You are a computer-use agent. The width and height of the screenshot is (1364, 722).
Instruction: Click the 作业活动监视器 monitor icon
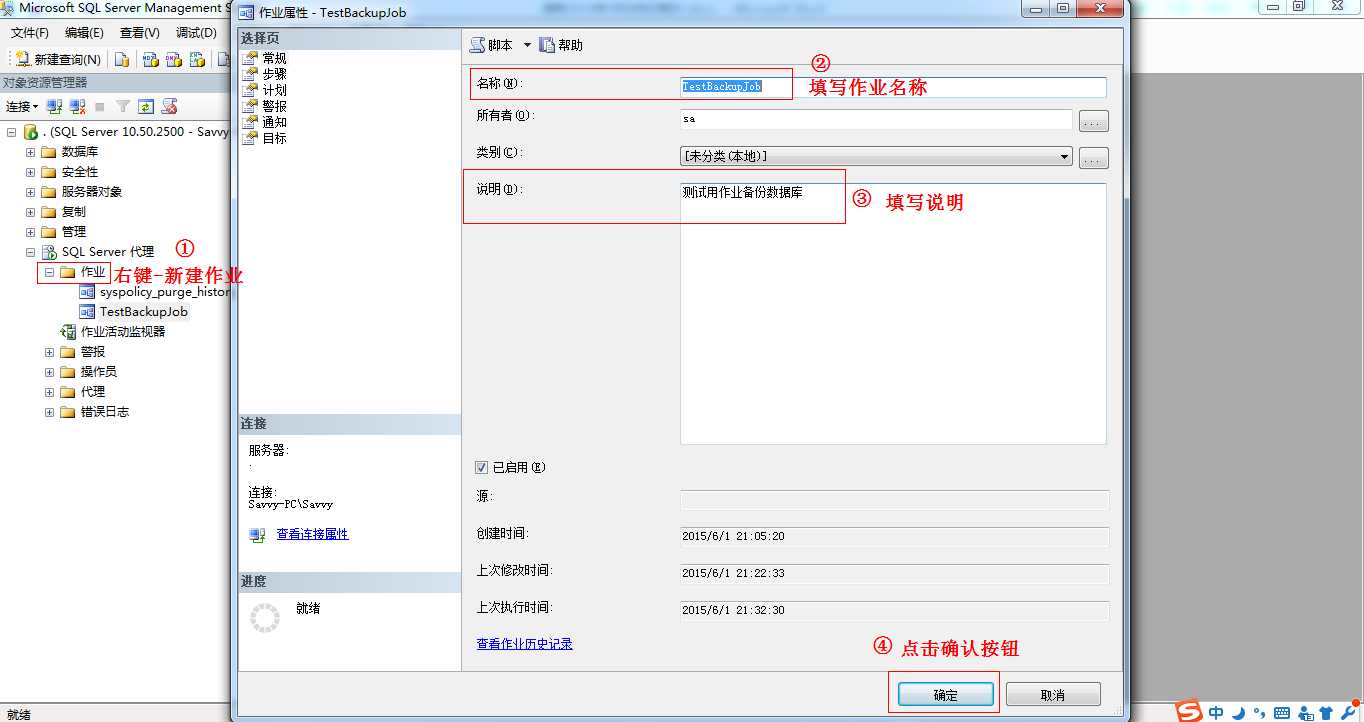tap(68, 332)
